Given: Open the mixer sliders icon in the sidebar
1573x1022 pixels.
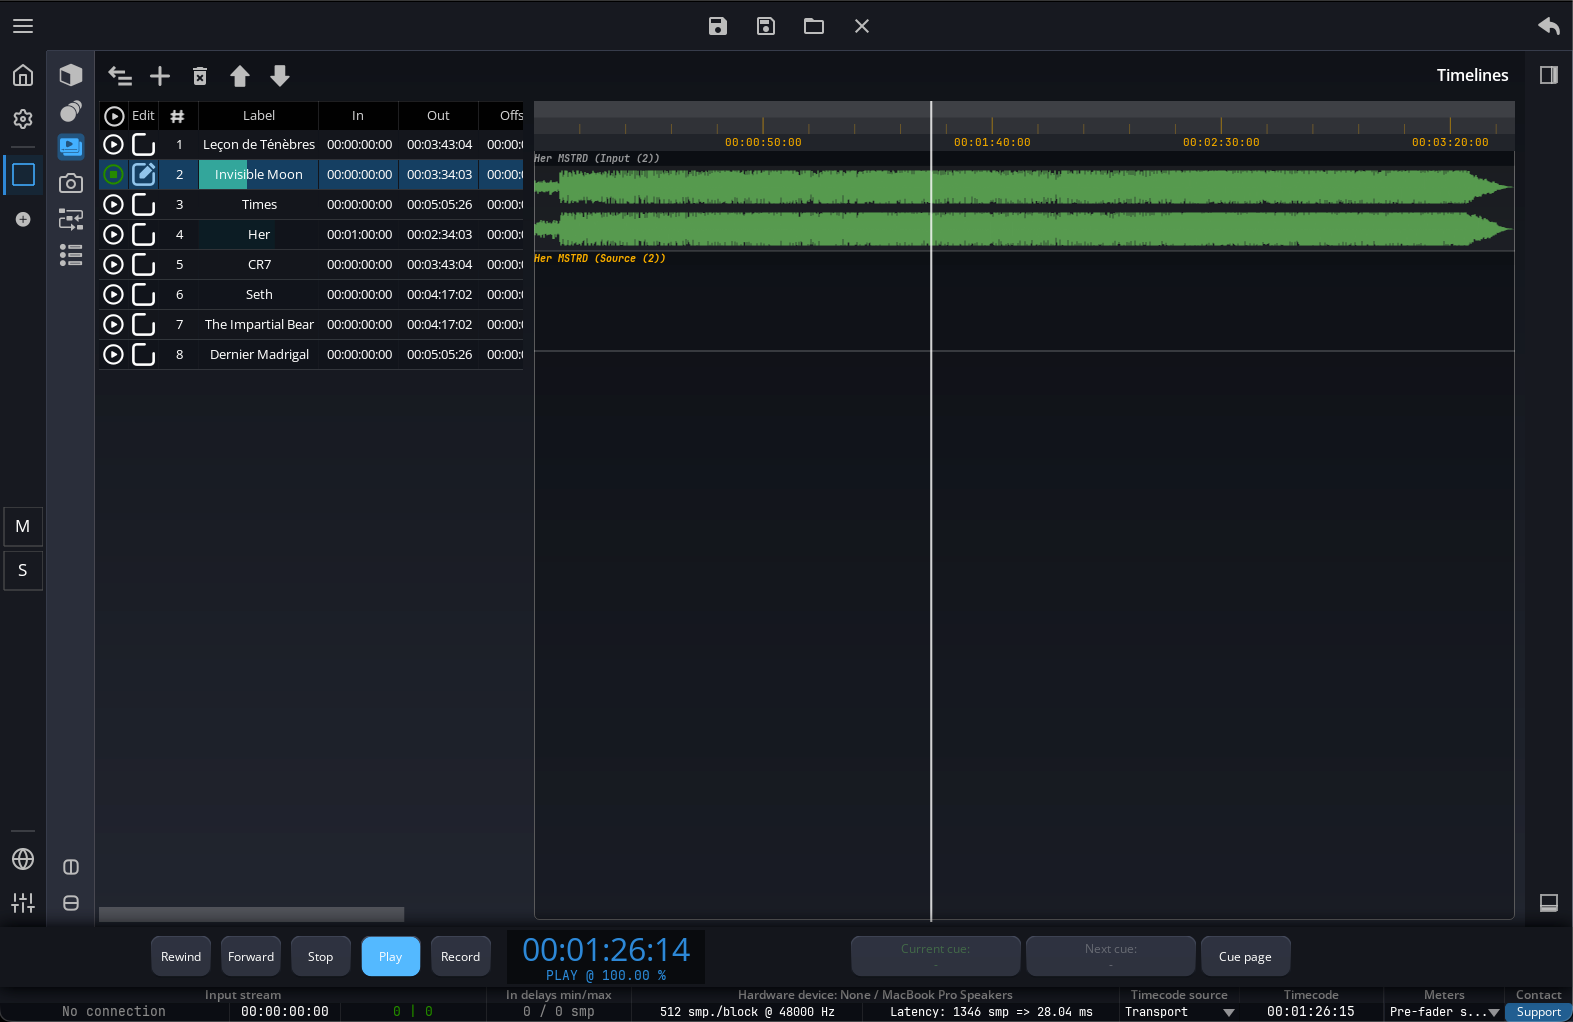Looking at the screenshot, I should [x=23, y=903].
